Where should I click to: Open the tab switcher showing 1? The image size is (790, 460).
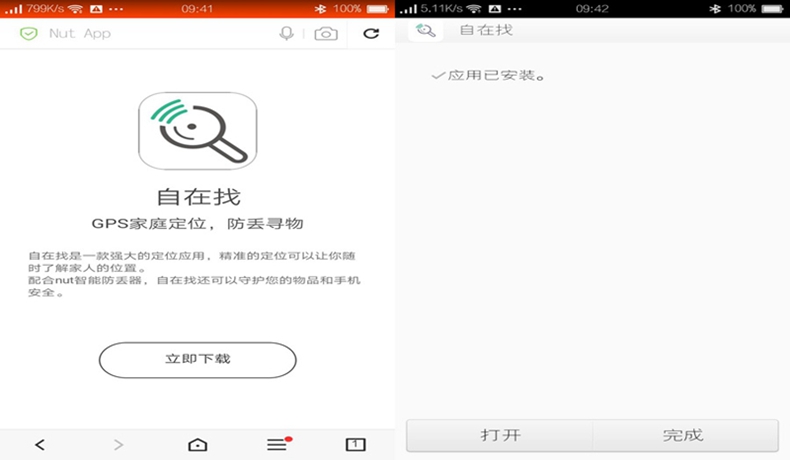pyautogui.click(x=355, y=444)
